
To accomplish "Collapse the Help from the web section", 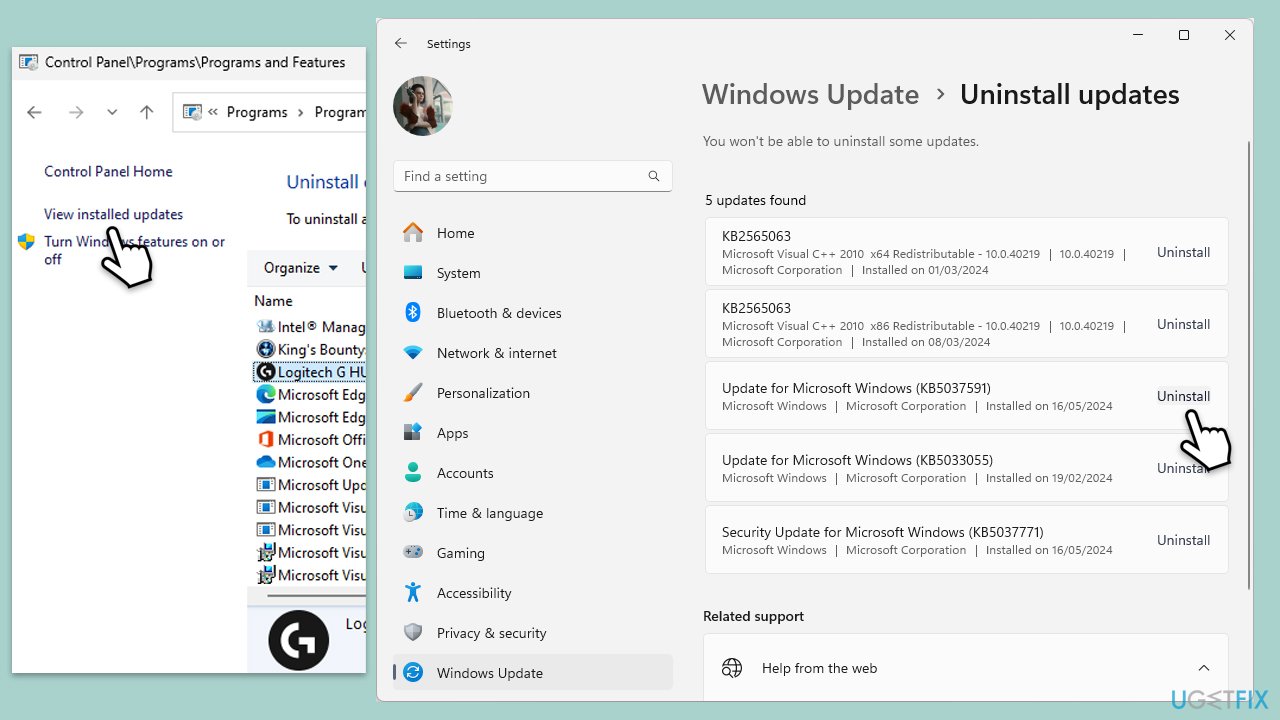I will (x=1204, y=668).
